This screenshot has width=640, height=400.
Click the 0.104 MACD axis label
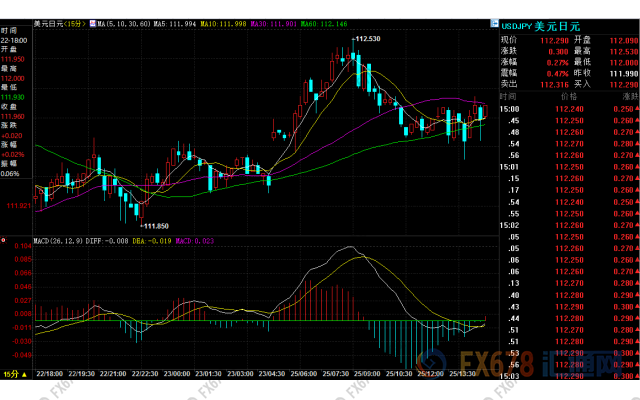click(x=23, y=246)
